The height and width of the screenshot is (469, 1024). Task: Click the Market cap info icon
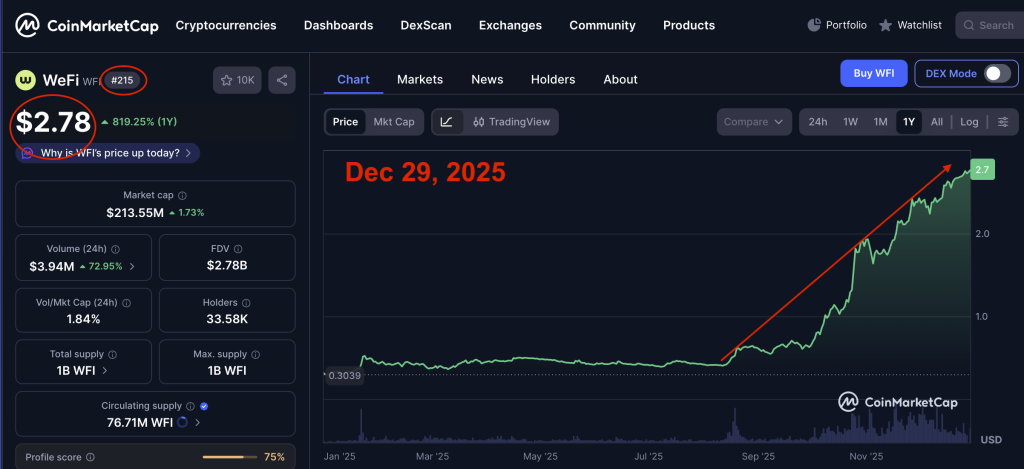181,196
